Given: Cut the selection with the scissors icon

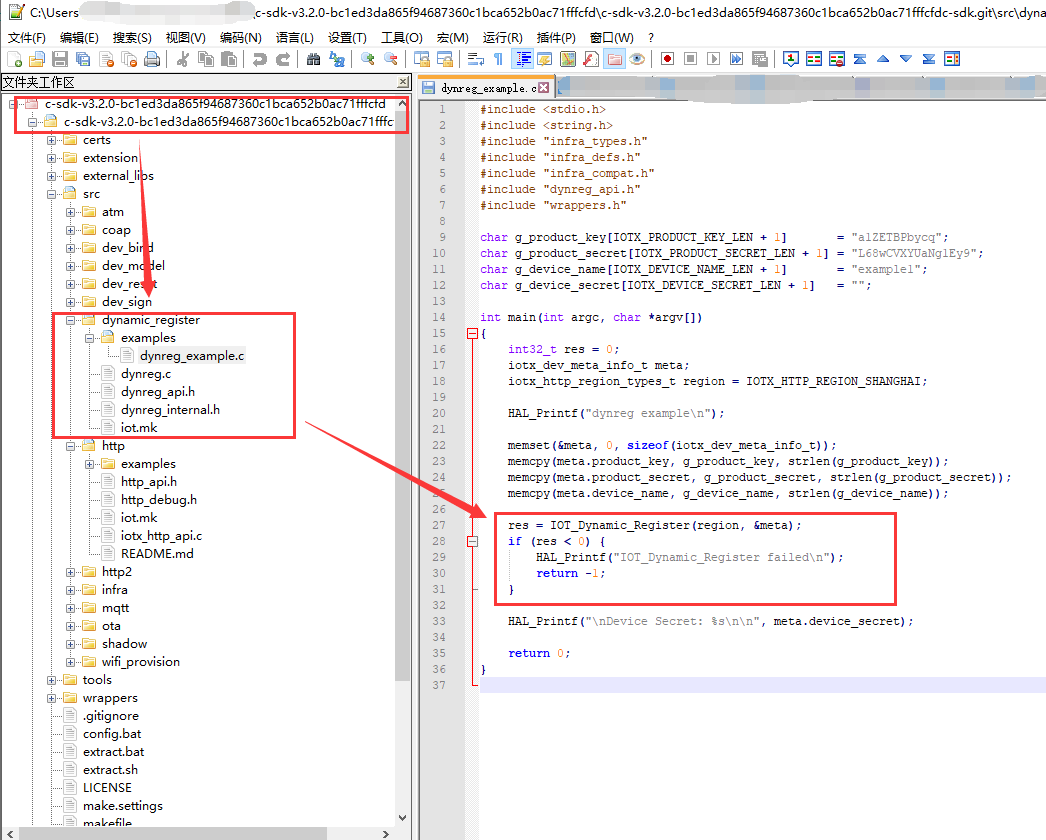Looking at the screenshot, I should tap(182, 59).
